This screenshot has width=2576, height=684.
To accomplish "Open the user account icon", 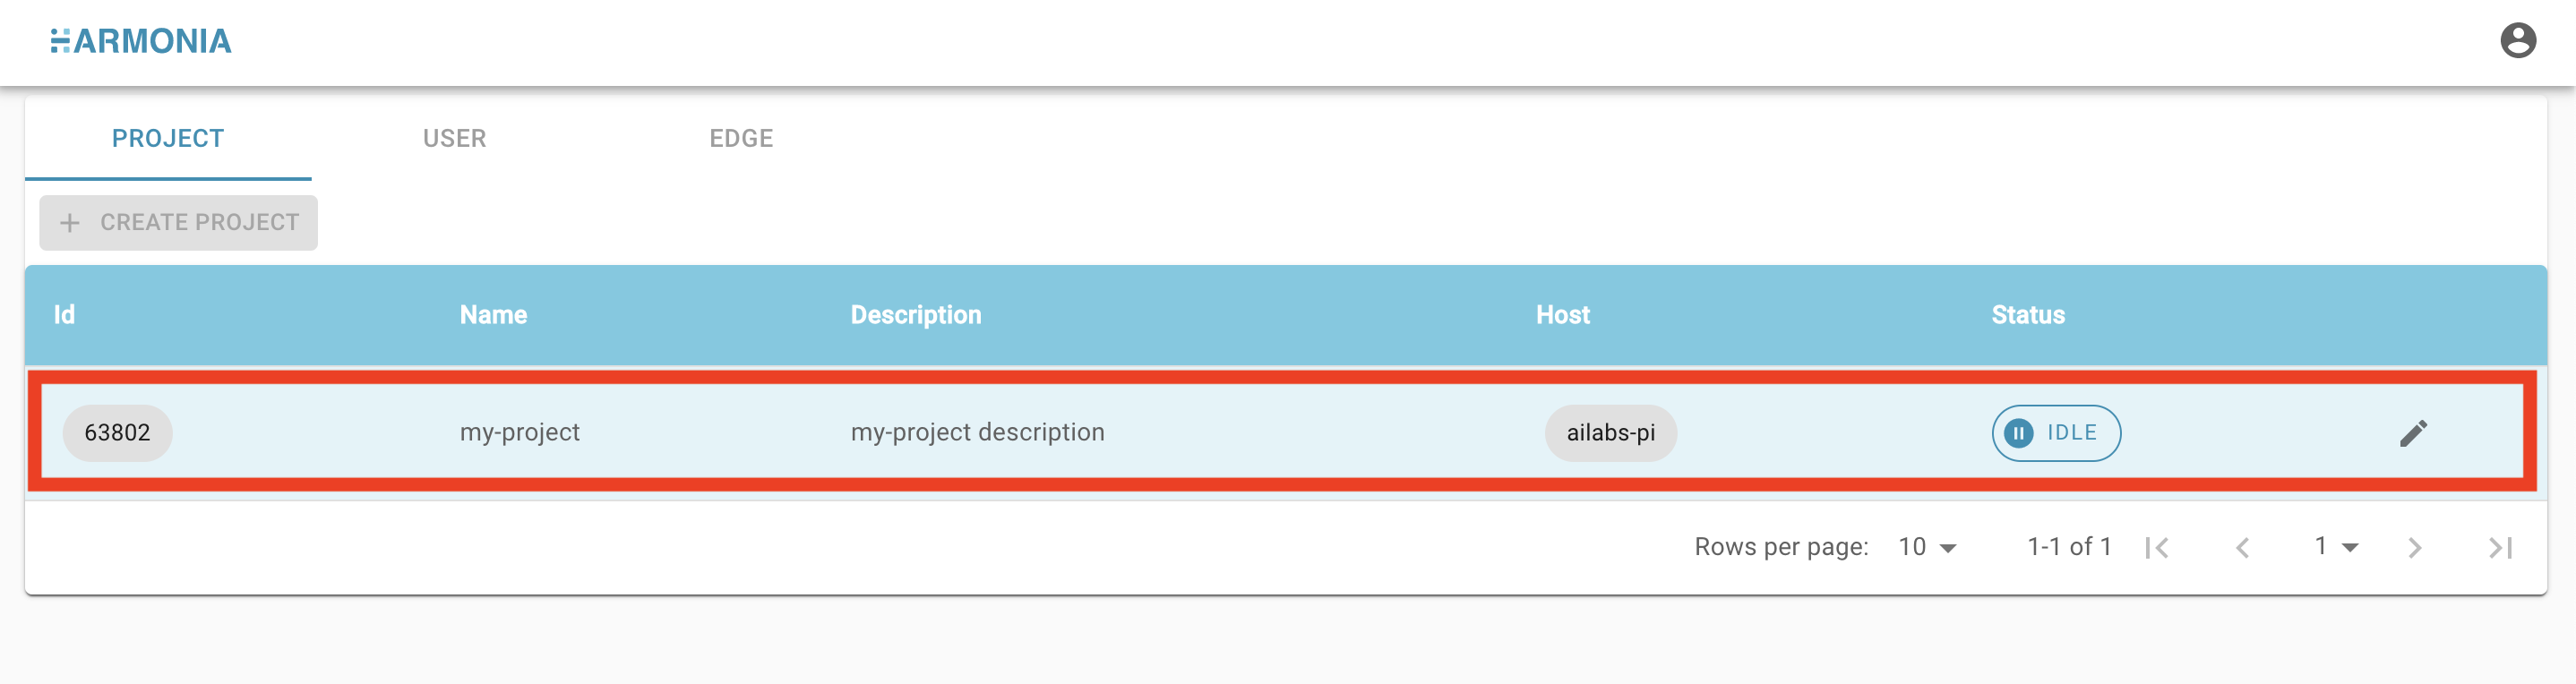I will pyautogui.click(x=2517, y=41).
